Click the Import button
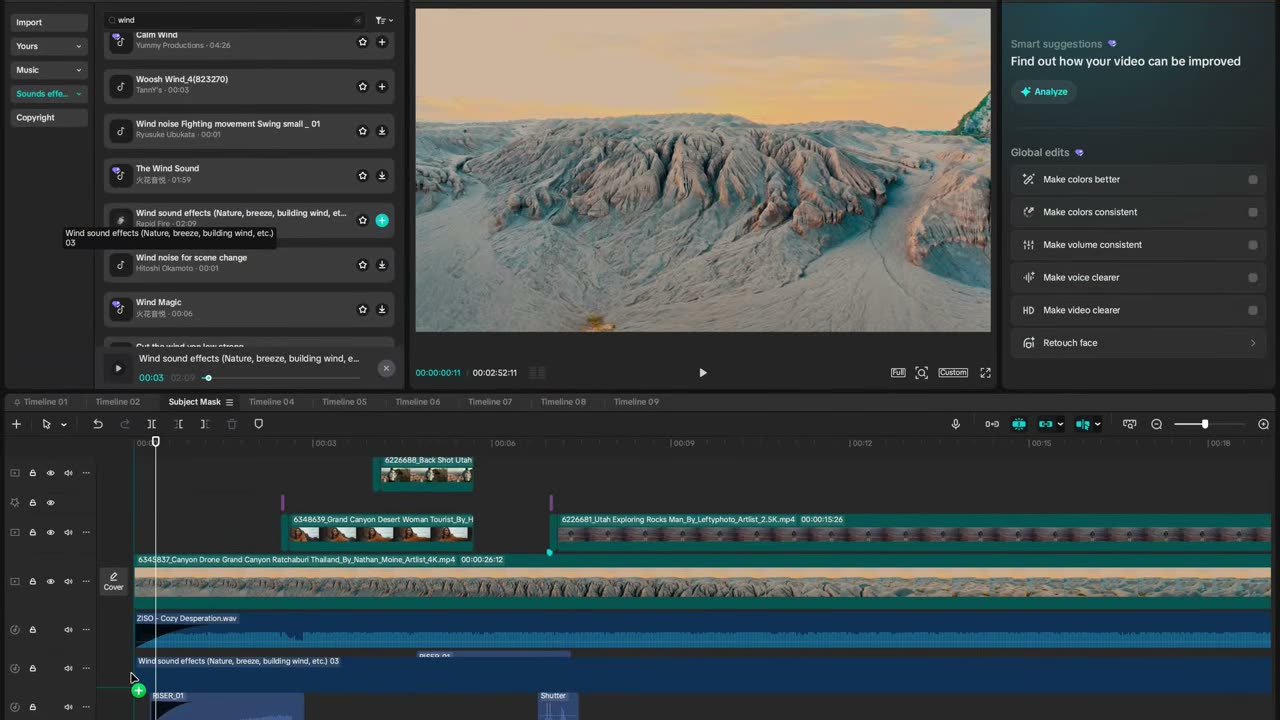The height and width of the screenshot is (720, 1280). point(49,22)
